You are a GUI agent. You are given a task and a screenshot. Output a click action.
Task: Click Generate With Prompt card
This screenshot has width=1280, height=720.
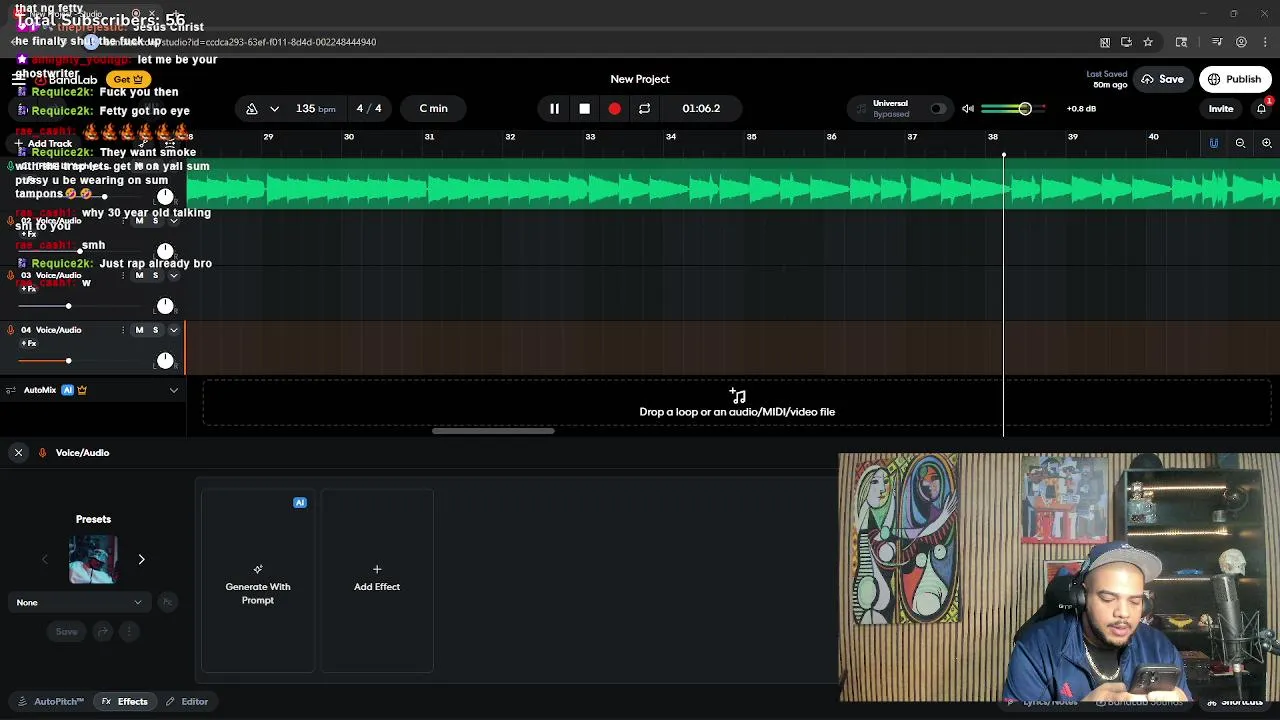pyautogui.click(x=257, y=581)
